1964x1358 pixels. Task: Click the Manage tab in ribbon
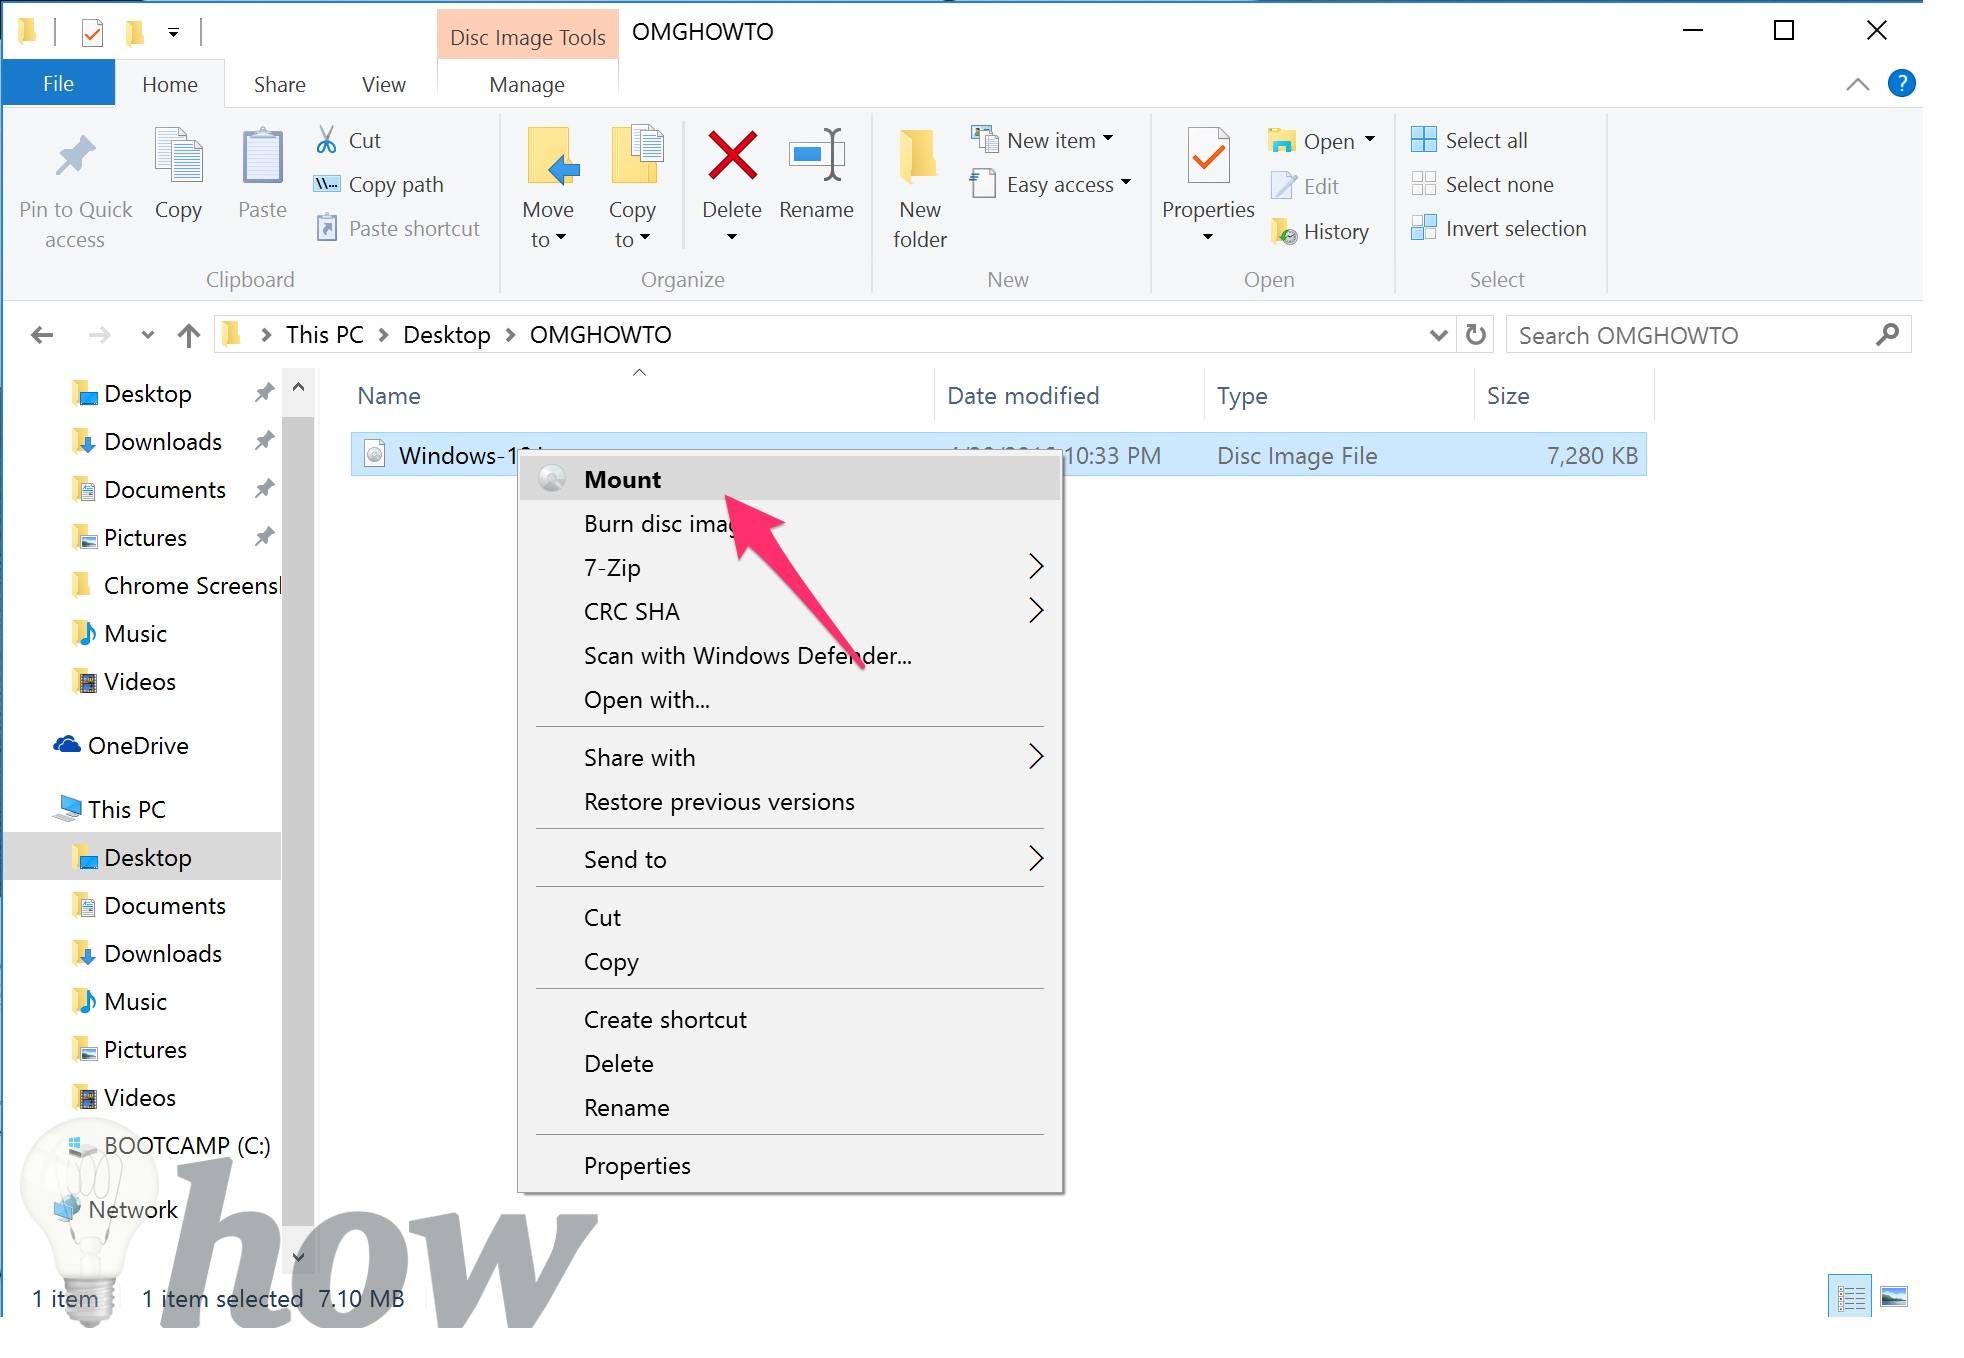(528, 82)
